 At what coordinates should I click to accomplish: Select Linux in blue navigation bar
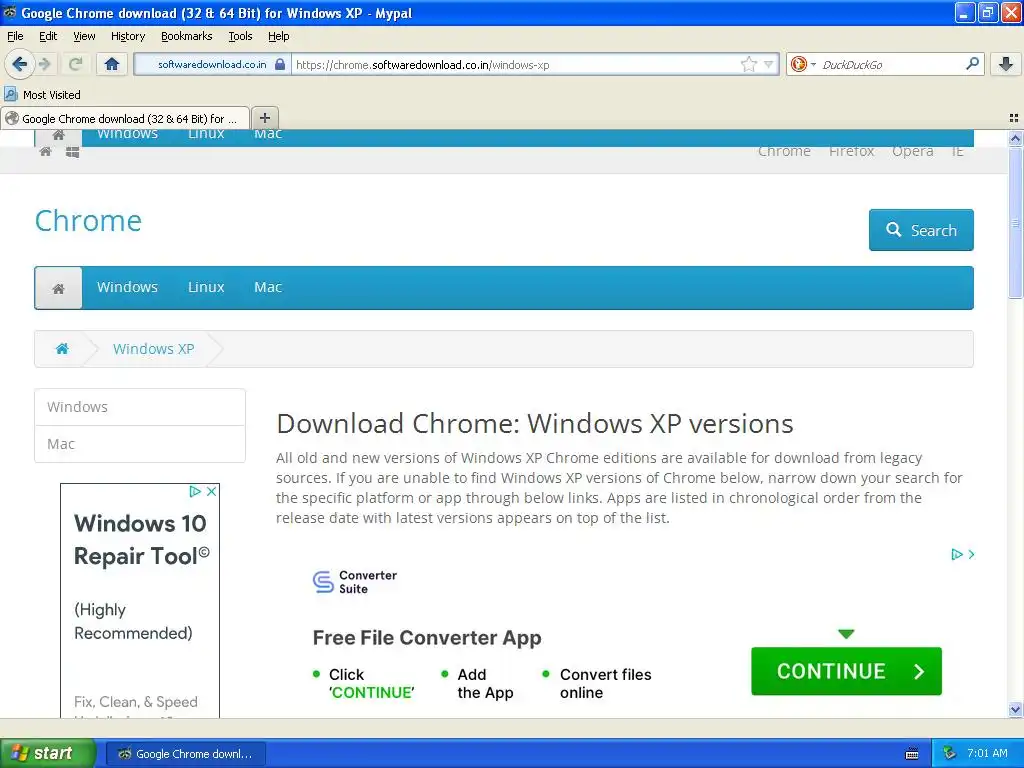[206, 287]
